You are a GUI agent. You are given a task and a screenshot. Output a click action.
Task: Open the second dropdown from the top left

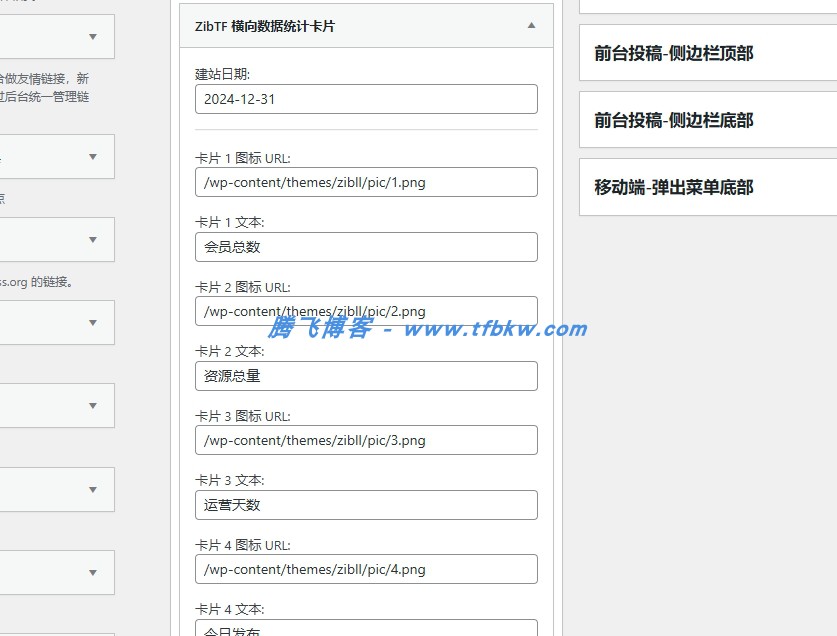[x=57, y=156]
